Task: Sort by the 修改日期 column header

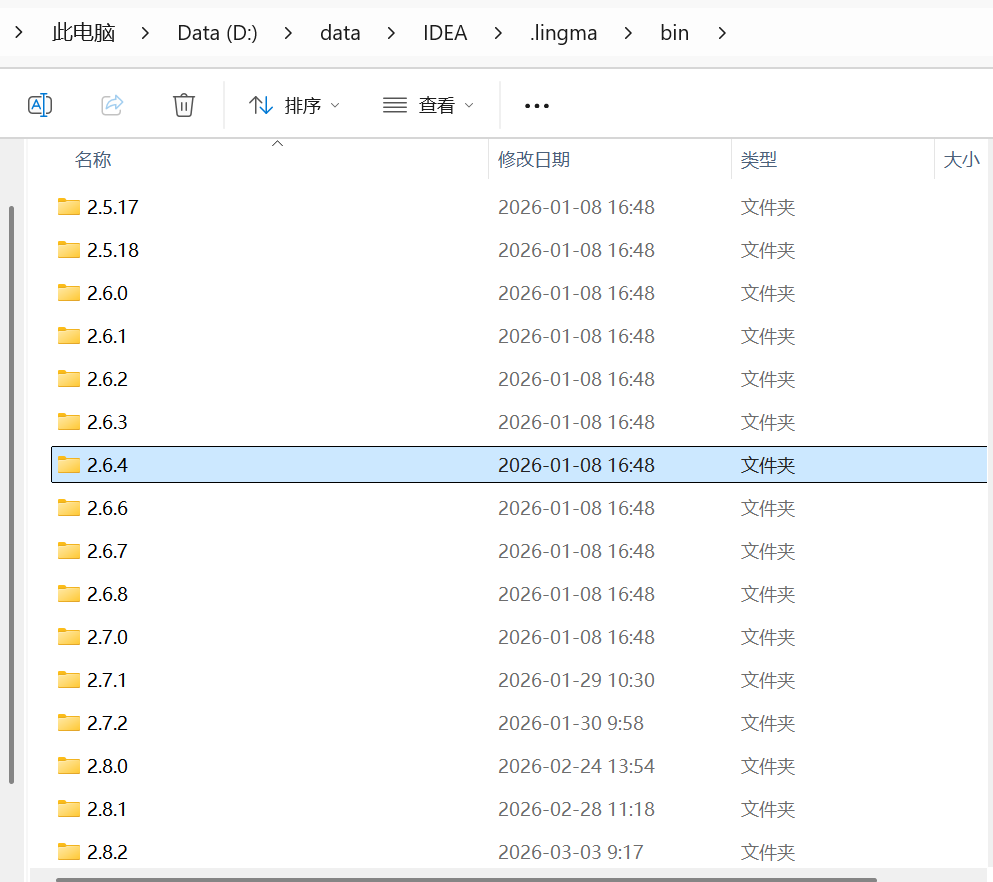Action: point(534,160)
